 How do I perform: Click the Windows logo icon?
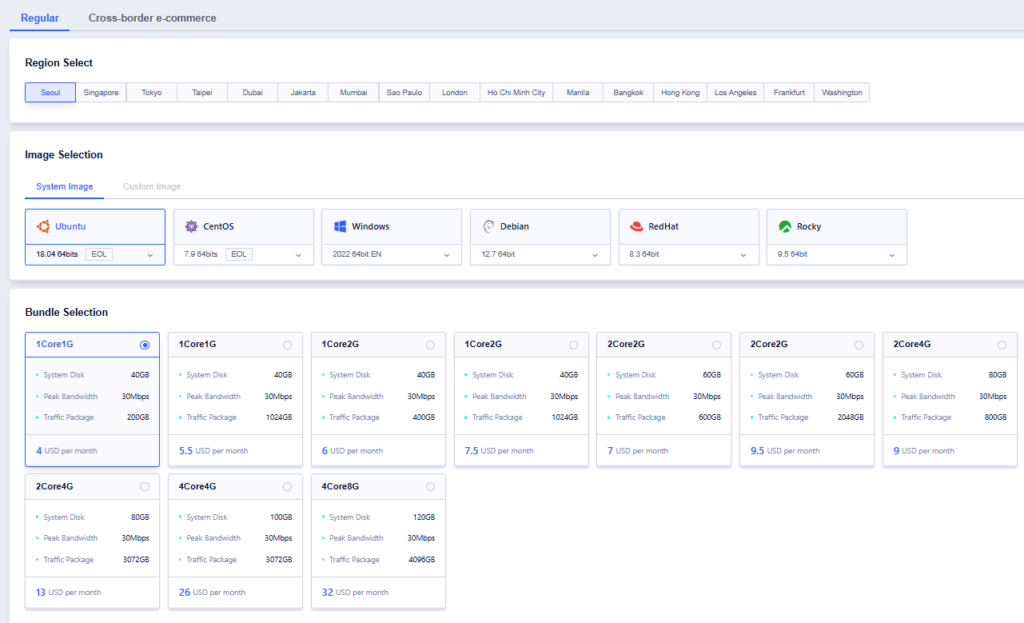pyautogui.click(x=340, y=226)
